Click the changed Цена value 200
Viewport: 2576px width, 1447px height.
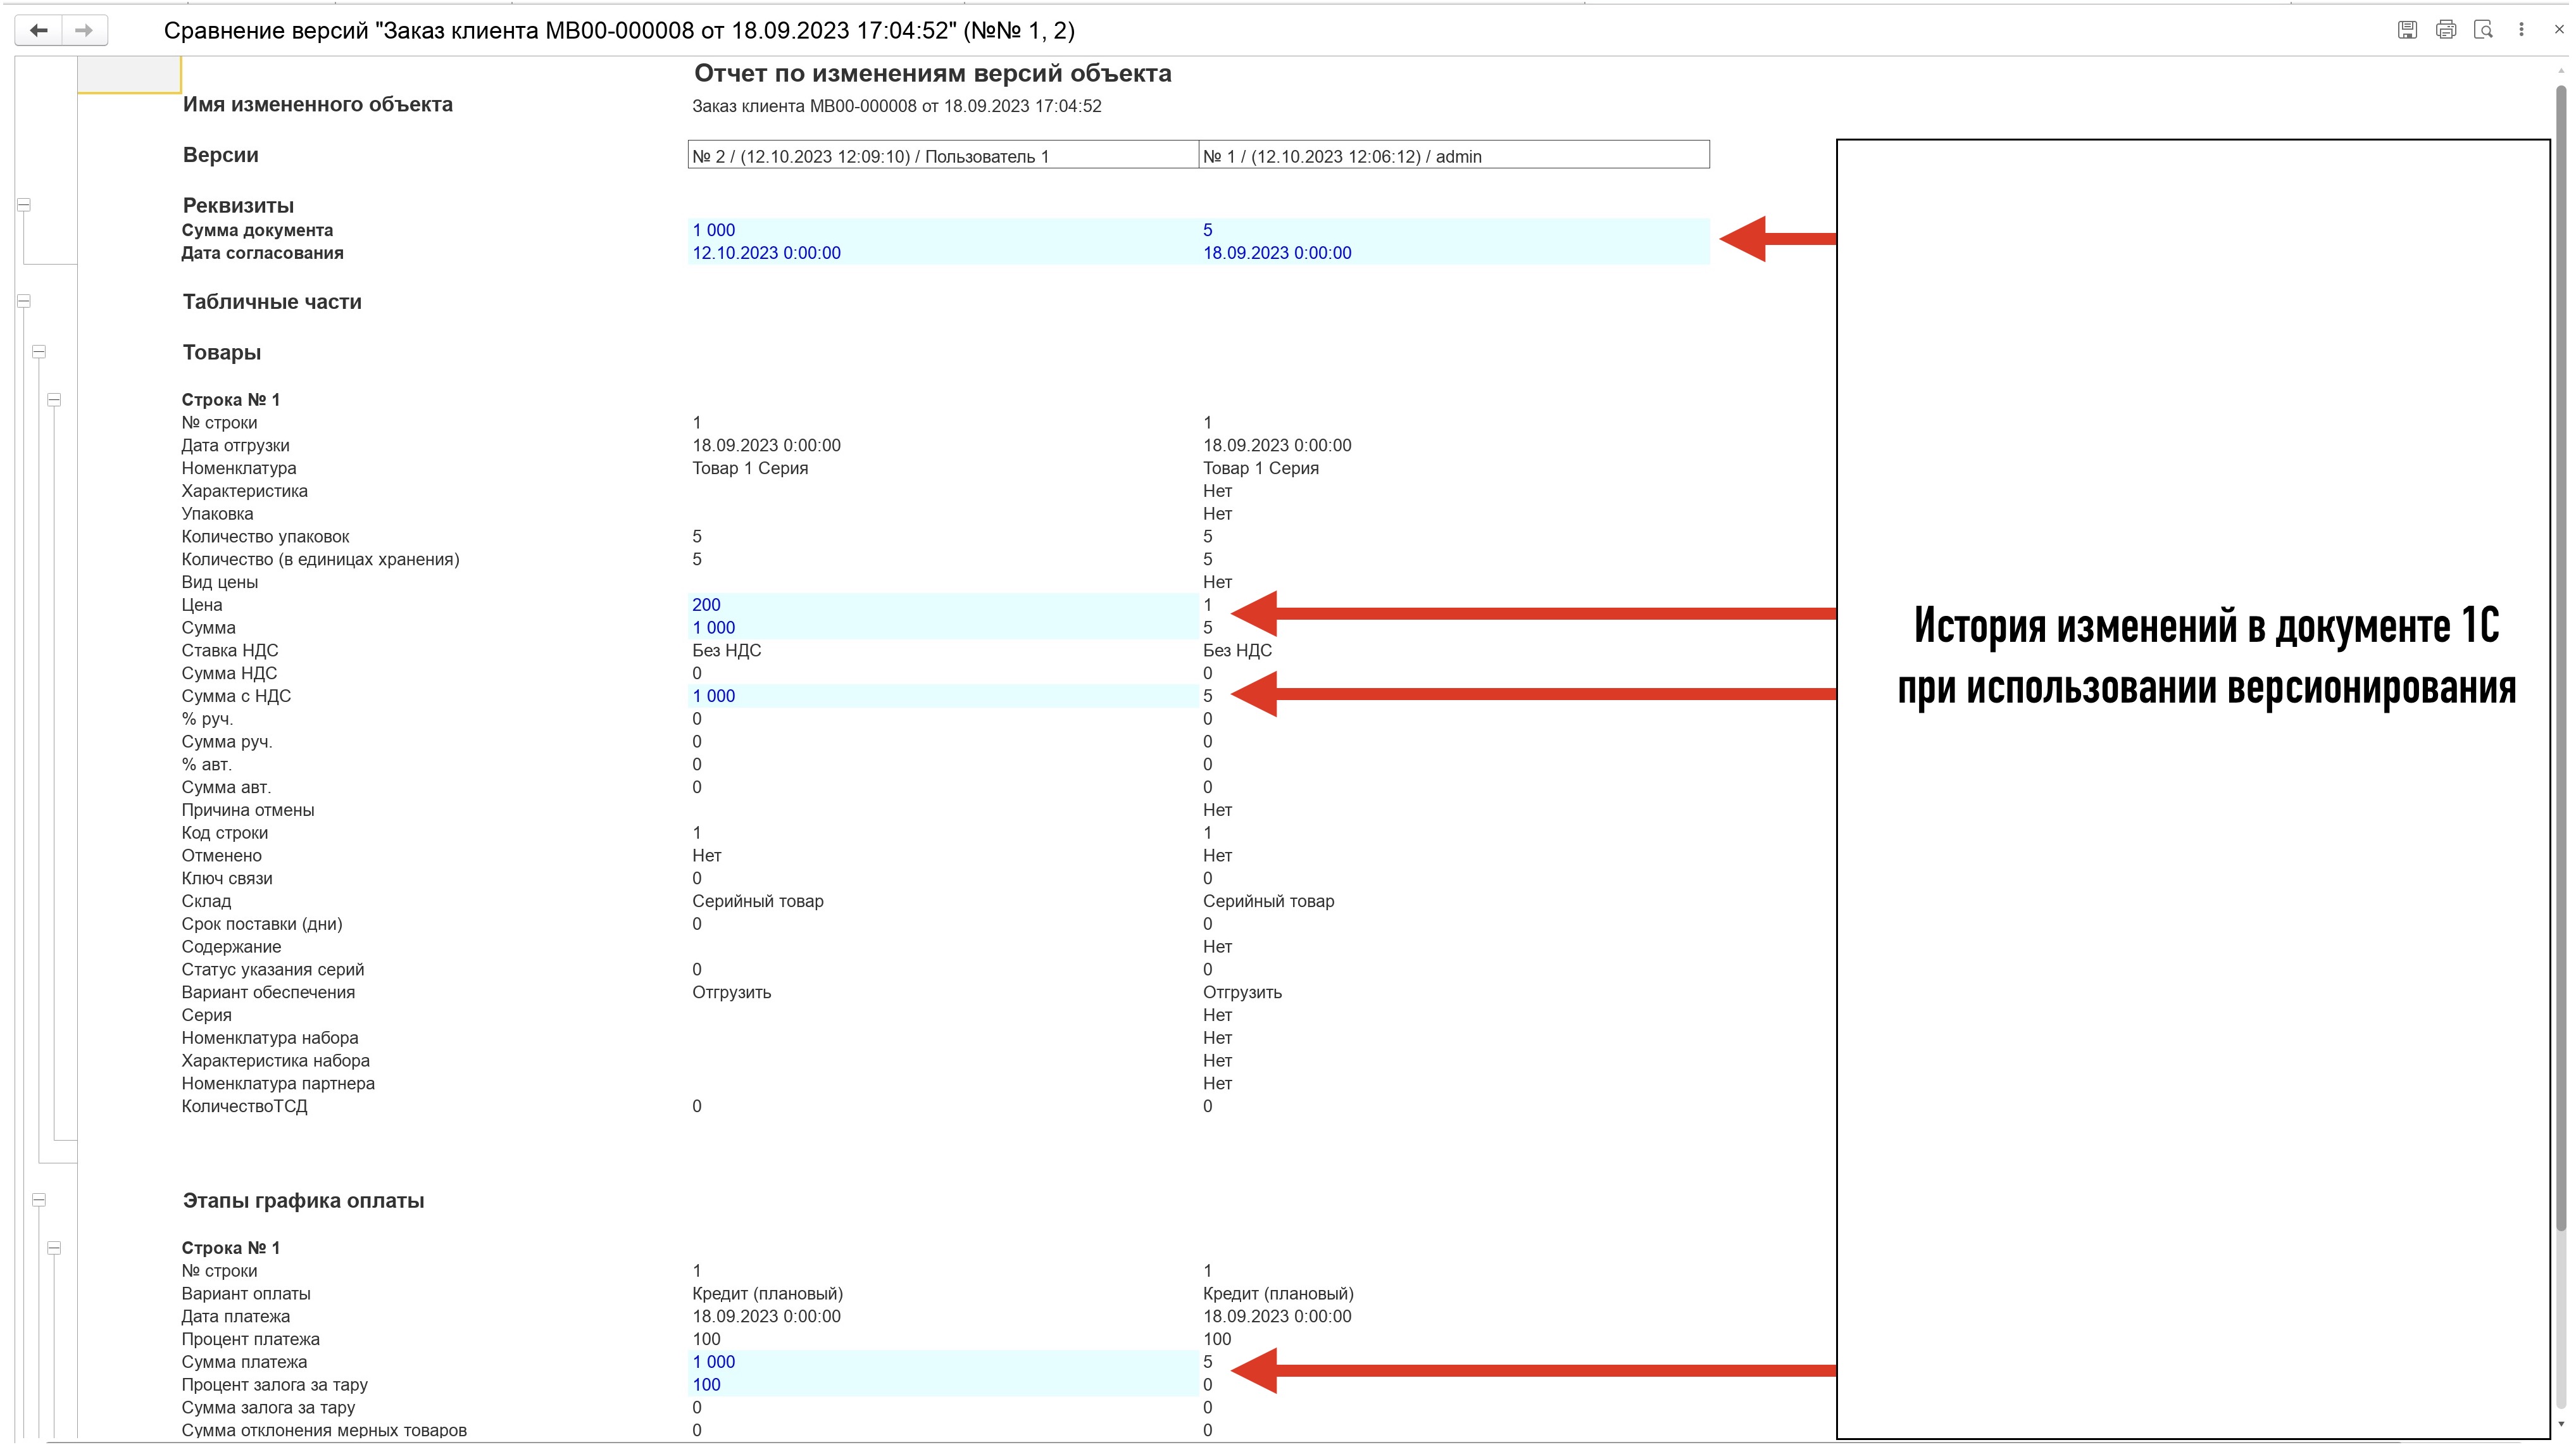tap(706, 605)
